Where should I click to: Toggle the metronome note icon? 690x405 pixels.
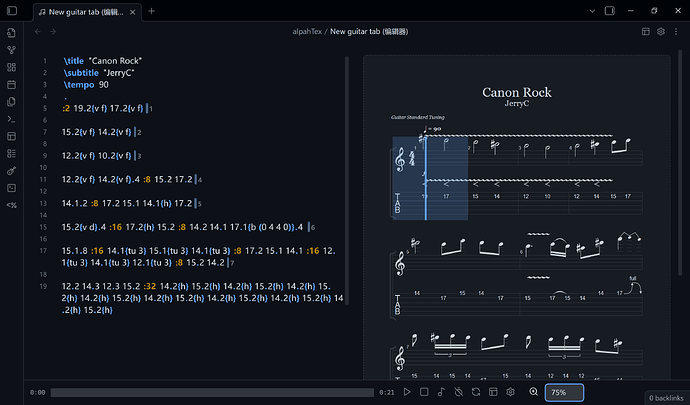pyautogui.click(x=441, y=392)
